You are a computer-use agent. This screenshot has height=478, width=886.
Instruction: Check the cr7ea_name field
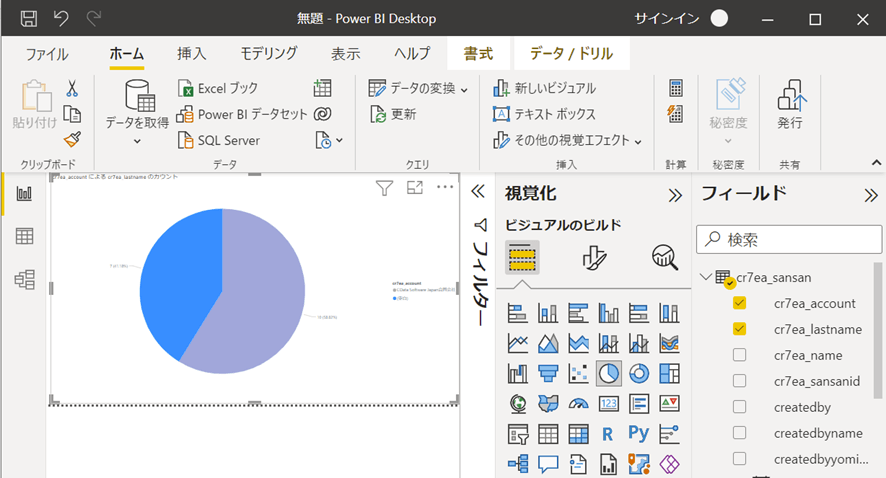point(739,355)
